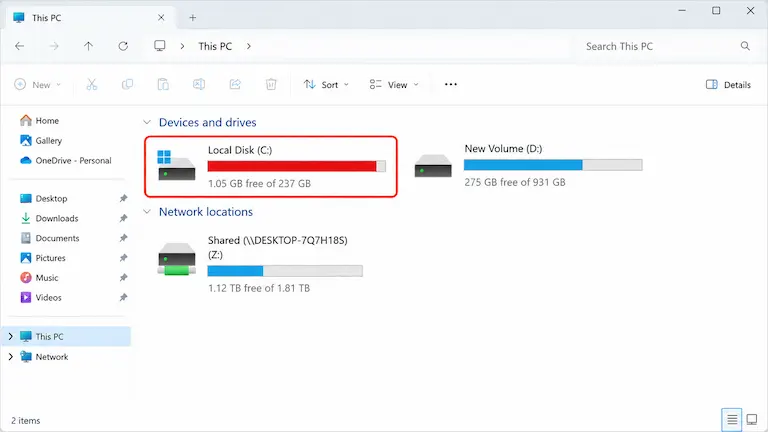Select the This PC tab

[x=91, y=18]
